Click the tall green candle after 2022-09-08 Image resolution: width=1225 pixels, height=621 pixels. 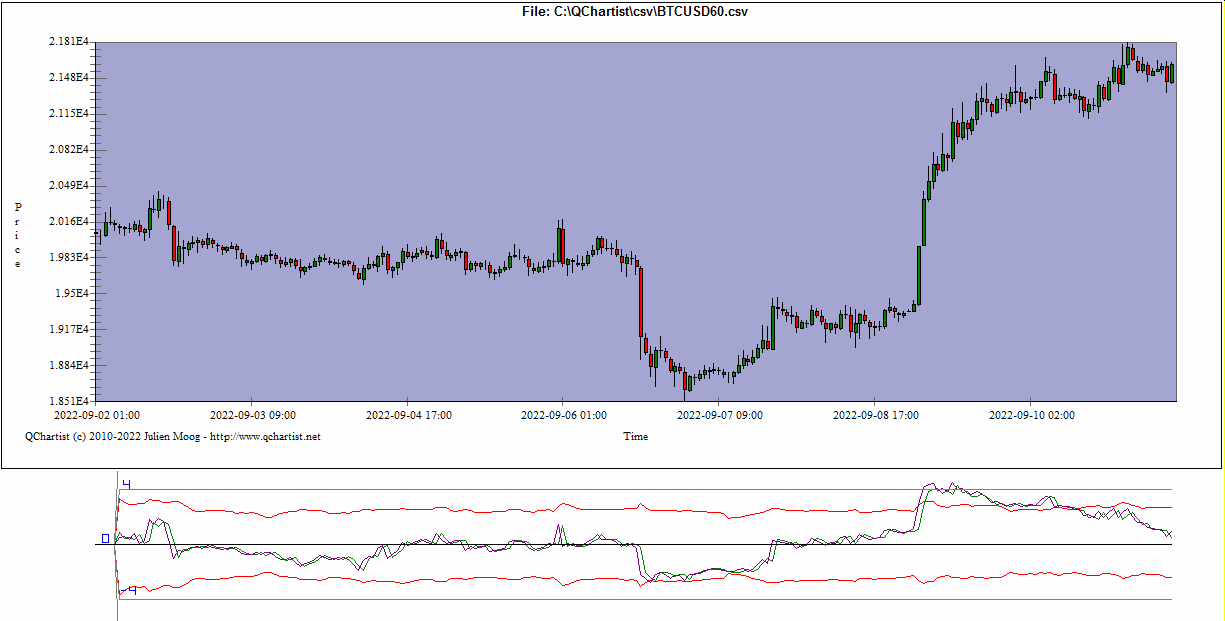tap(919, 274)
